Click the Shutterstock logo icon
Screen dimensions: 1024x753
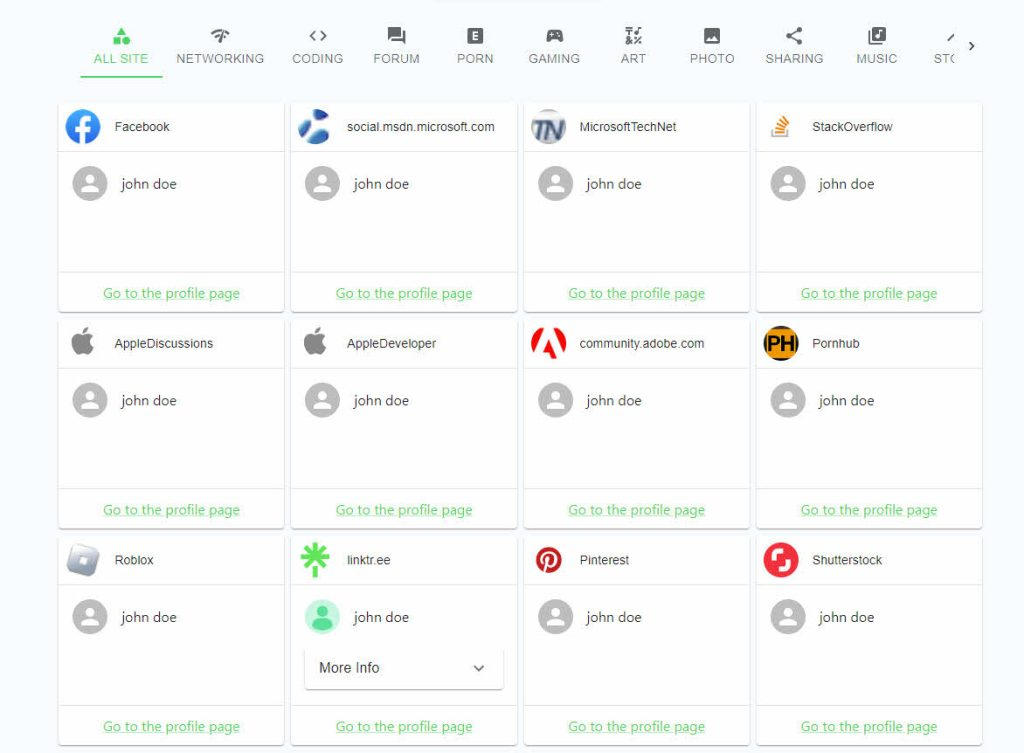pos(781,560)
